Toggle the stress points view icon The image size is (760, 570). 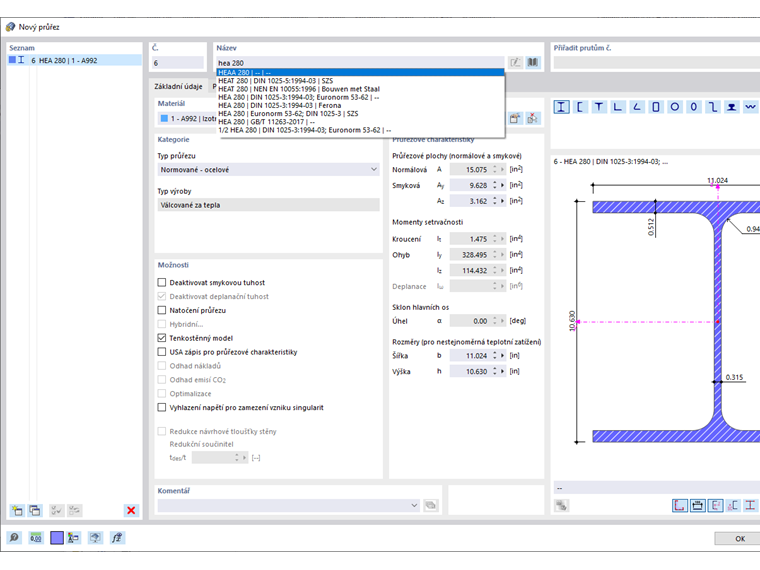point(680,506)
